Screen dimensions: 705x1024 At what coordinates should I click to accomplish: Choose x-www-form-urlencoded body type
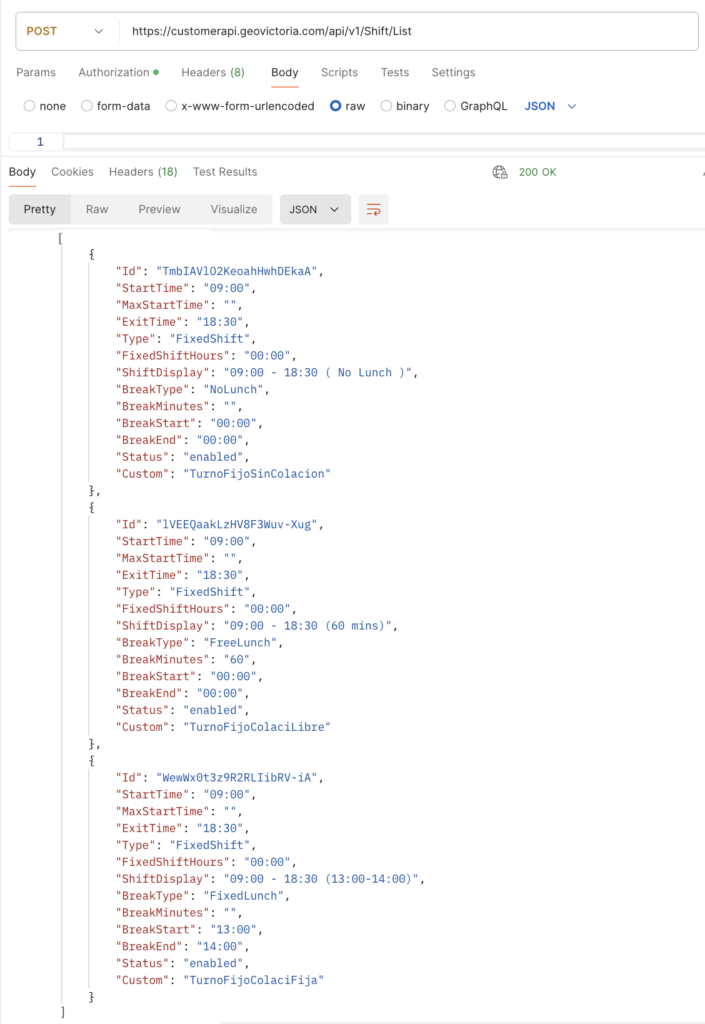point(172,106)
